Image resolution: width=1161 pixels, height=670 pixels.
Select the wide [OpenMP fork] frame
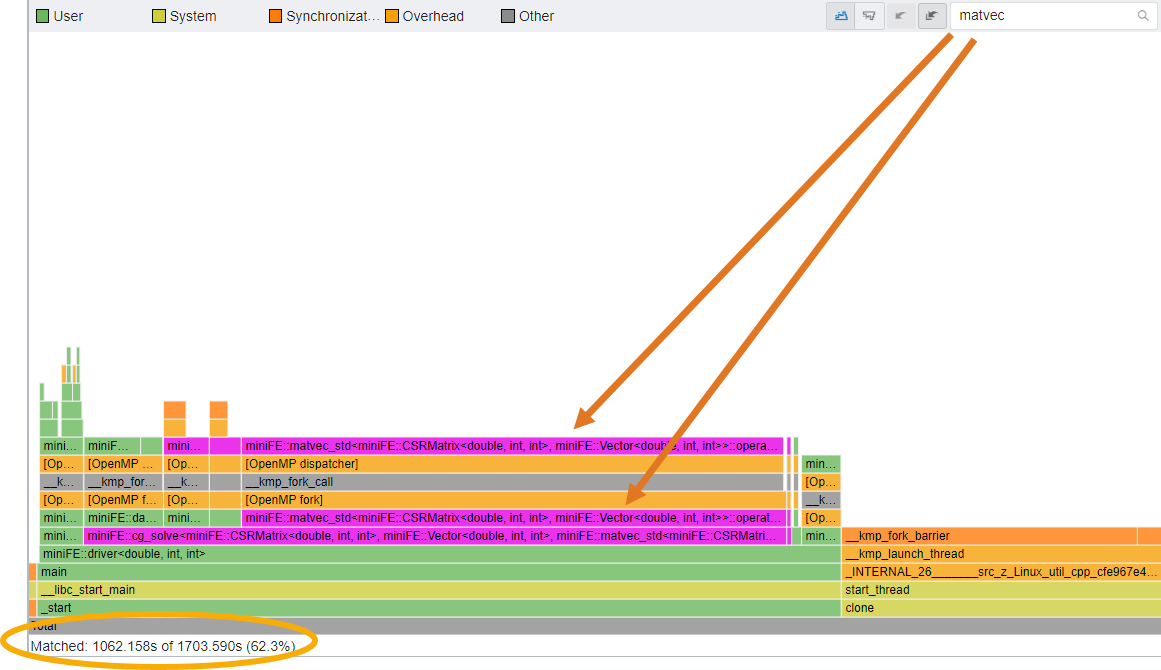[x=512, y=500]
